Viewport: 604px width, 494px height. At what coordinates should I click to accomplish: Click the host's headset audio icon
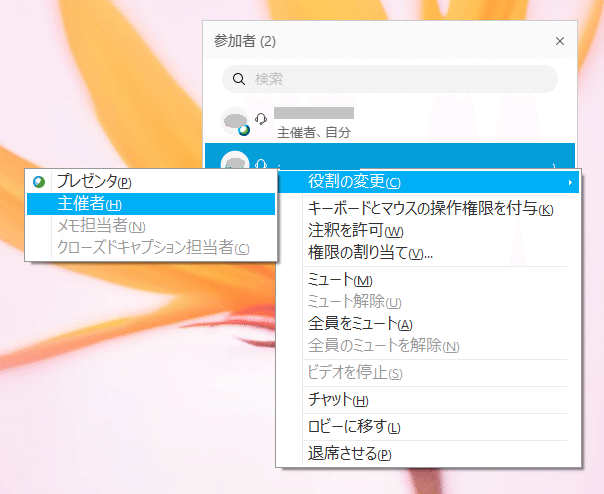[x=261, y=119]
